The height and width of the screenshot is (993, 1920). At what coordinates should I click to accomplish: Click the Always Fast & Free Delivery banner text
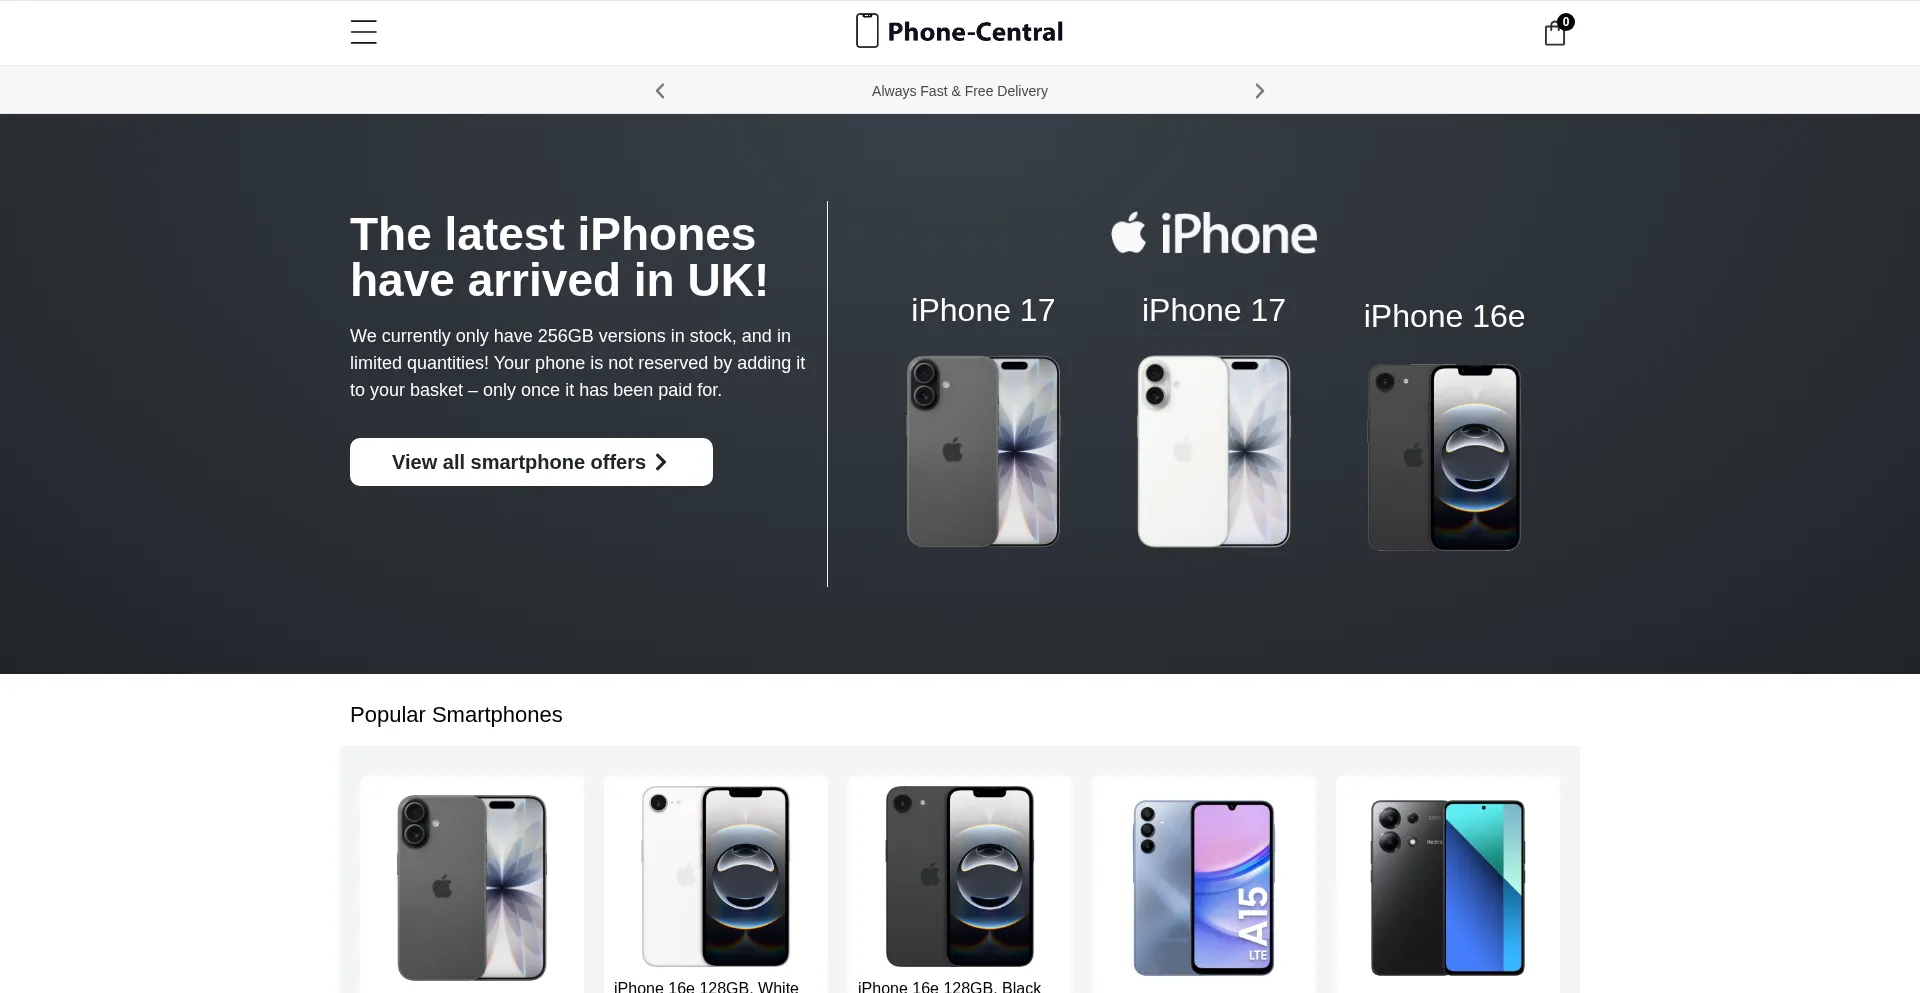click(x=960, y=91)
